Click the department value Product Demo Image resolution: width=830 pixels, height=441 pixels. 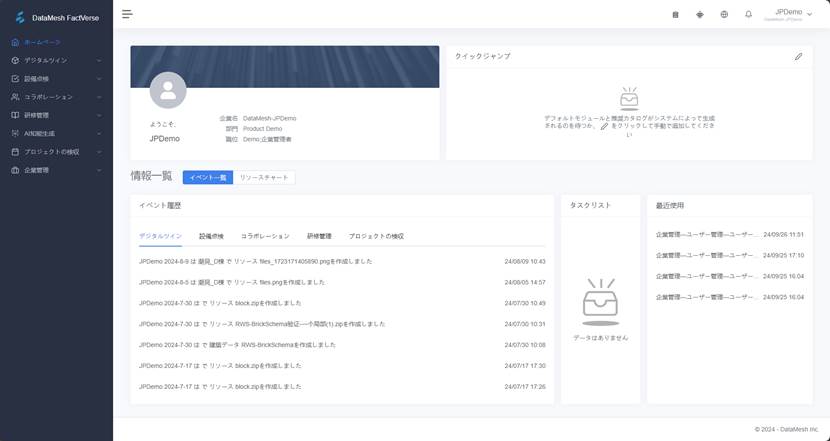pos(263,129)
